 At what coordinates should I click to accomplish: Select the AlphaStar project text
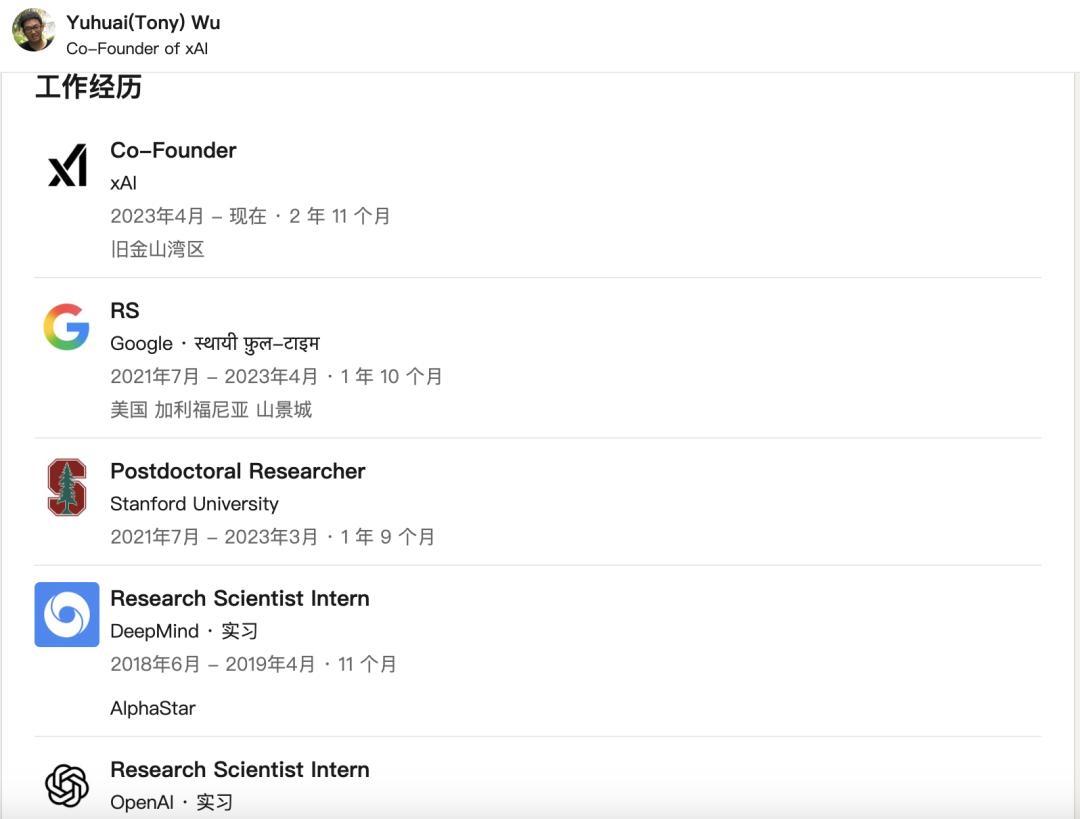(153, 708)
